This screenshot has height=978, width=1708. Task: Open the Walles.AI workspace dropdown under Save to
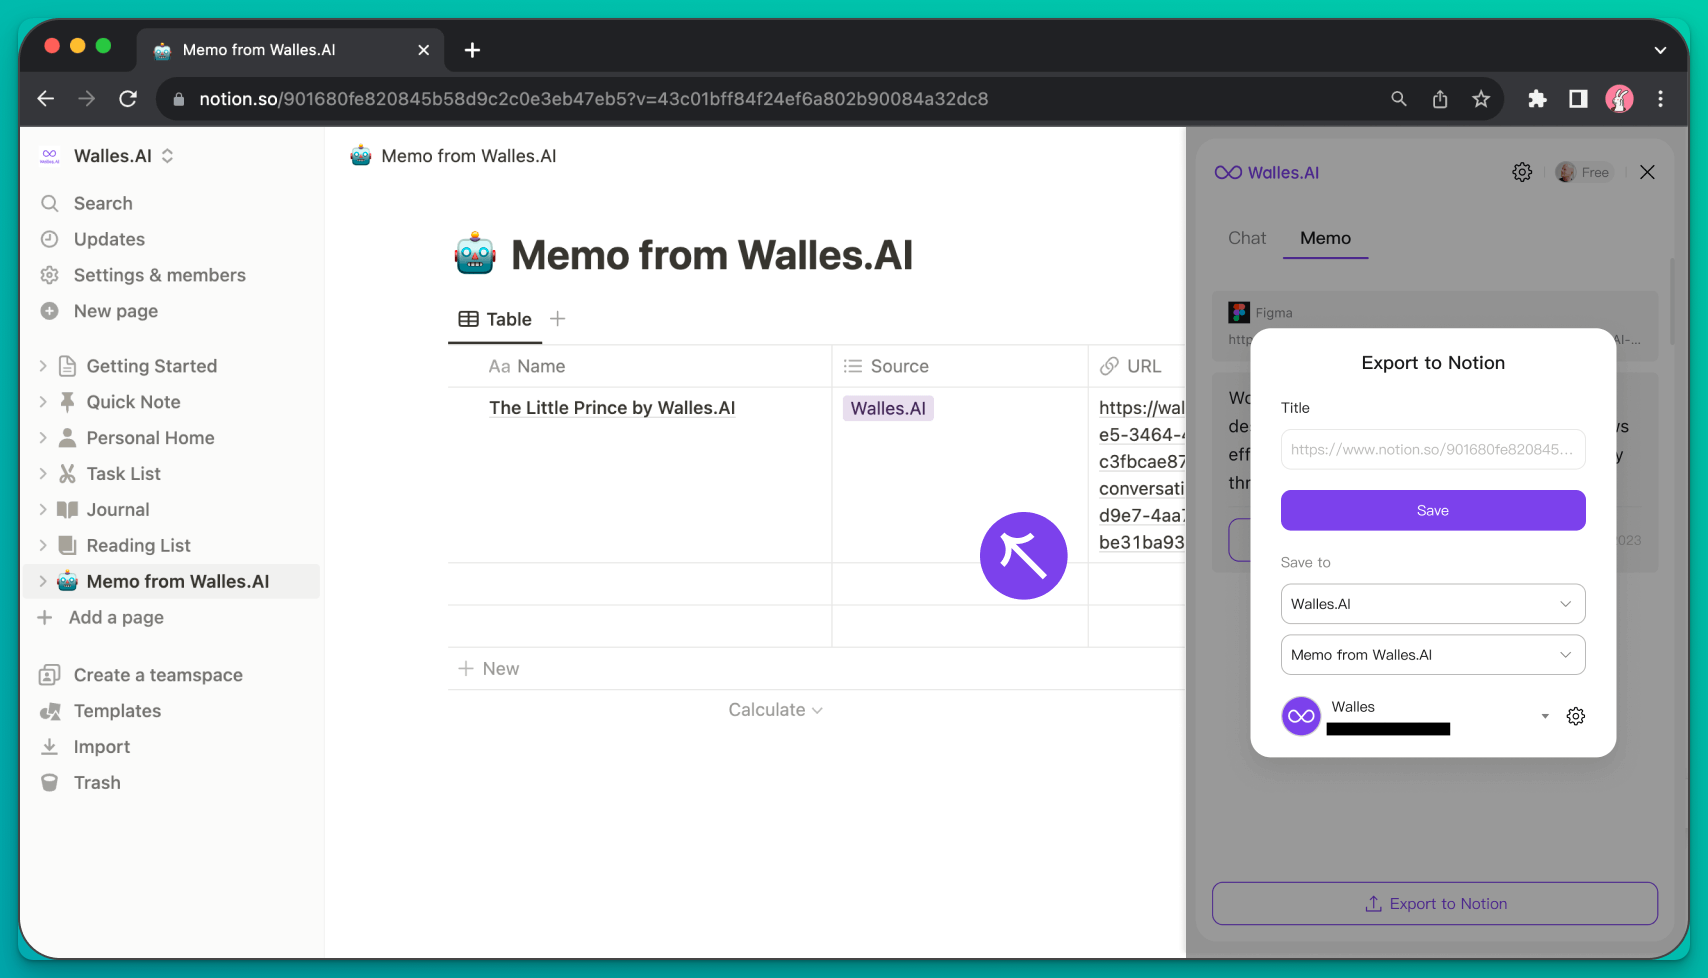coord(1432,604)
